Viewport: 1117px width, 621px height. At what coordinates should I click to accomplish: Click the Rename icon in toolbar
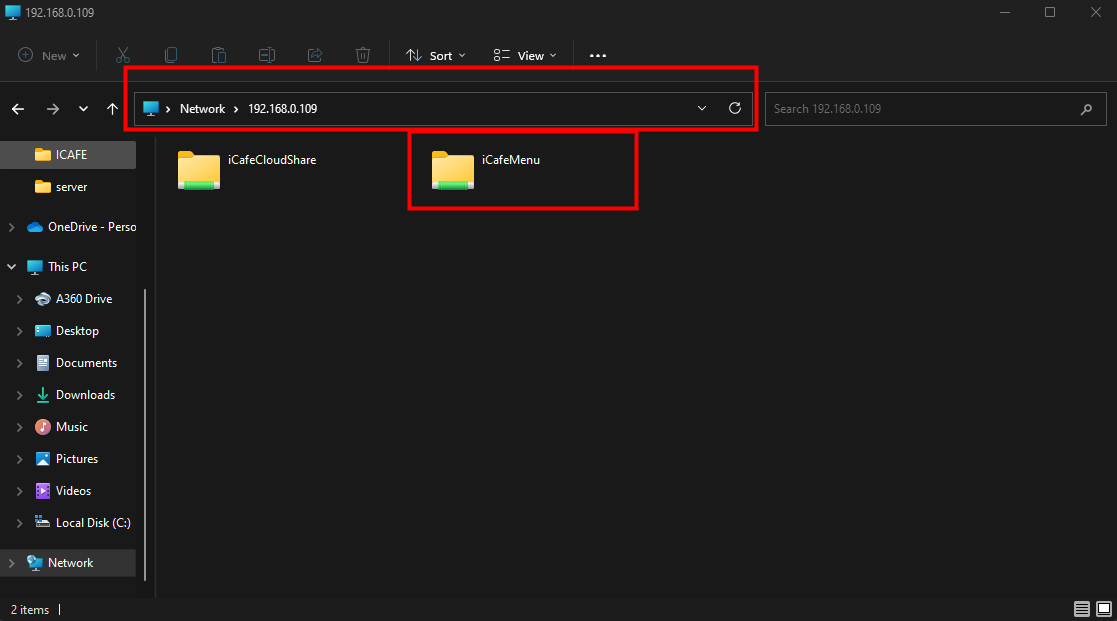[x=267, y=56]
